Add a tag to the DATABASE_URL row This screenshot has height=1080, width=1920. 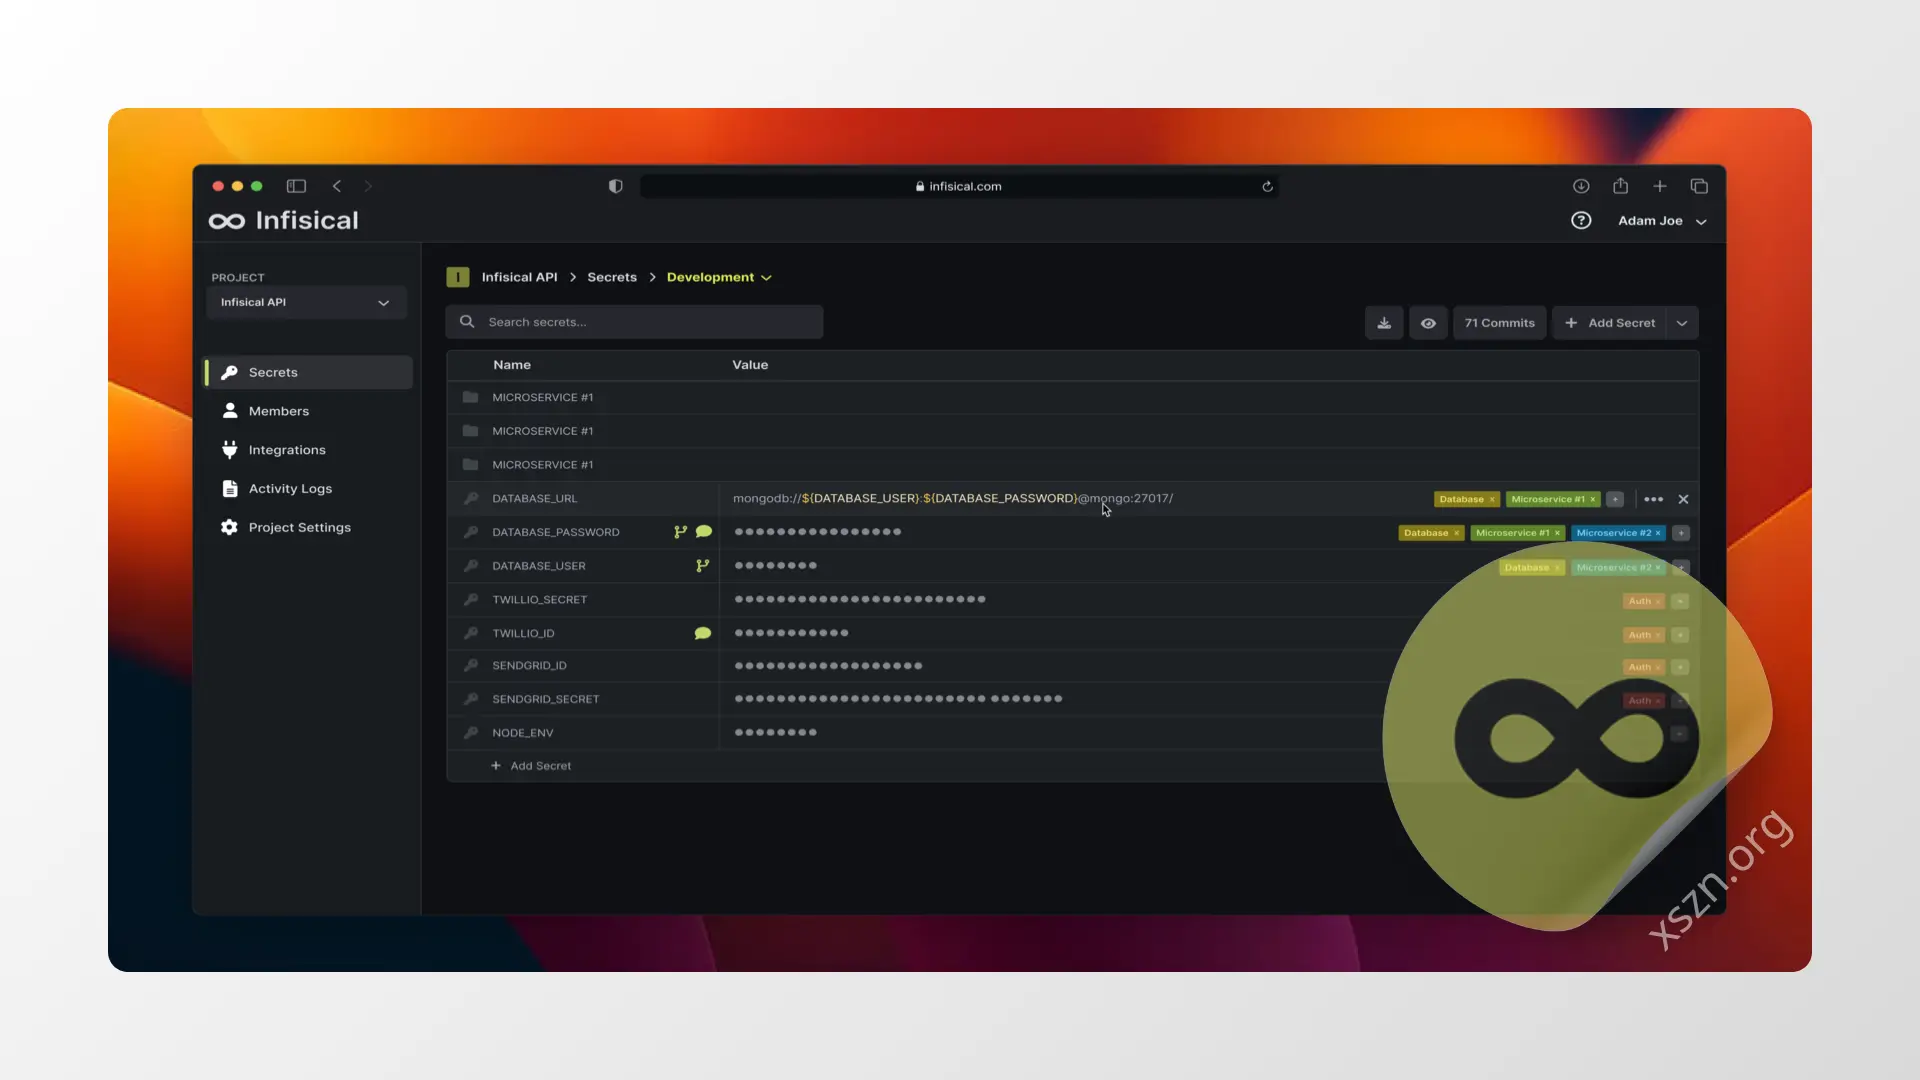tap(1615, 499)
